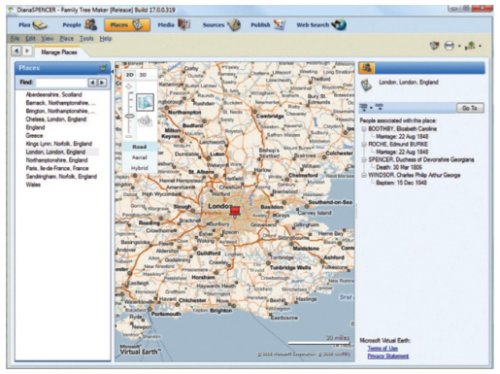The image size is (500, 374).
Task: Click the map pin toolbar icon at top right
Action: (434, 46)
